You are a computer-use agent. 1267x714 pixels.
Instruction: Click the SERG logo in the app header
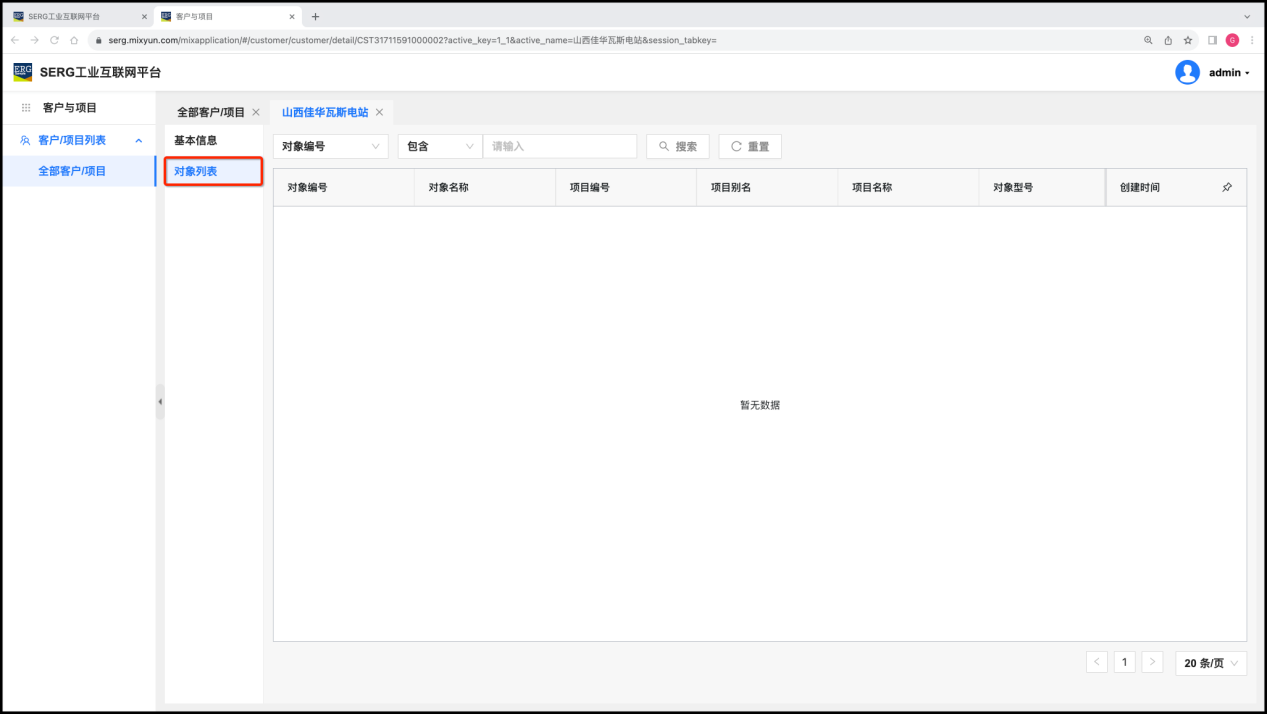(22, 72)
